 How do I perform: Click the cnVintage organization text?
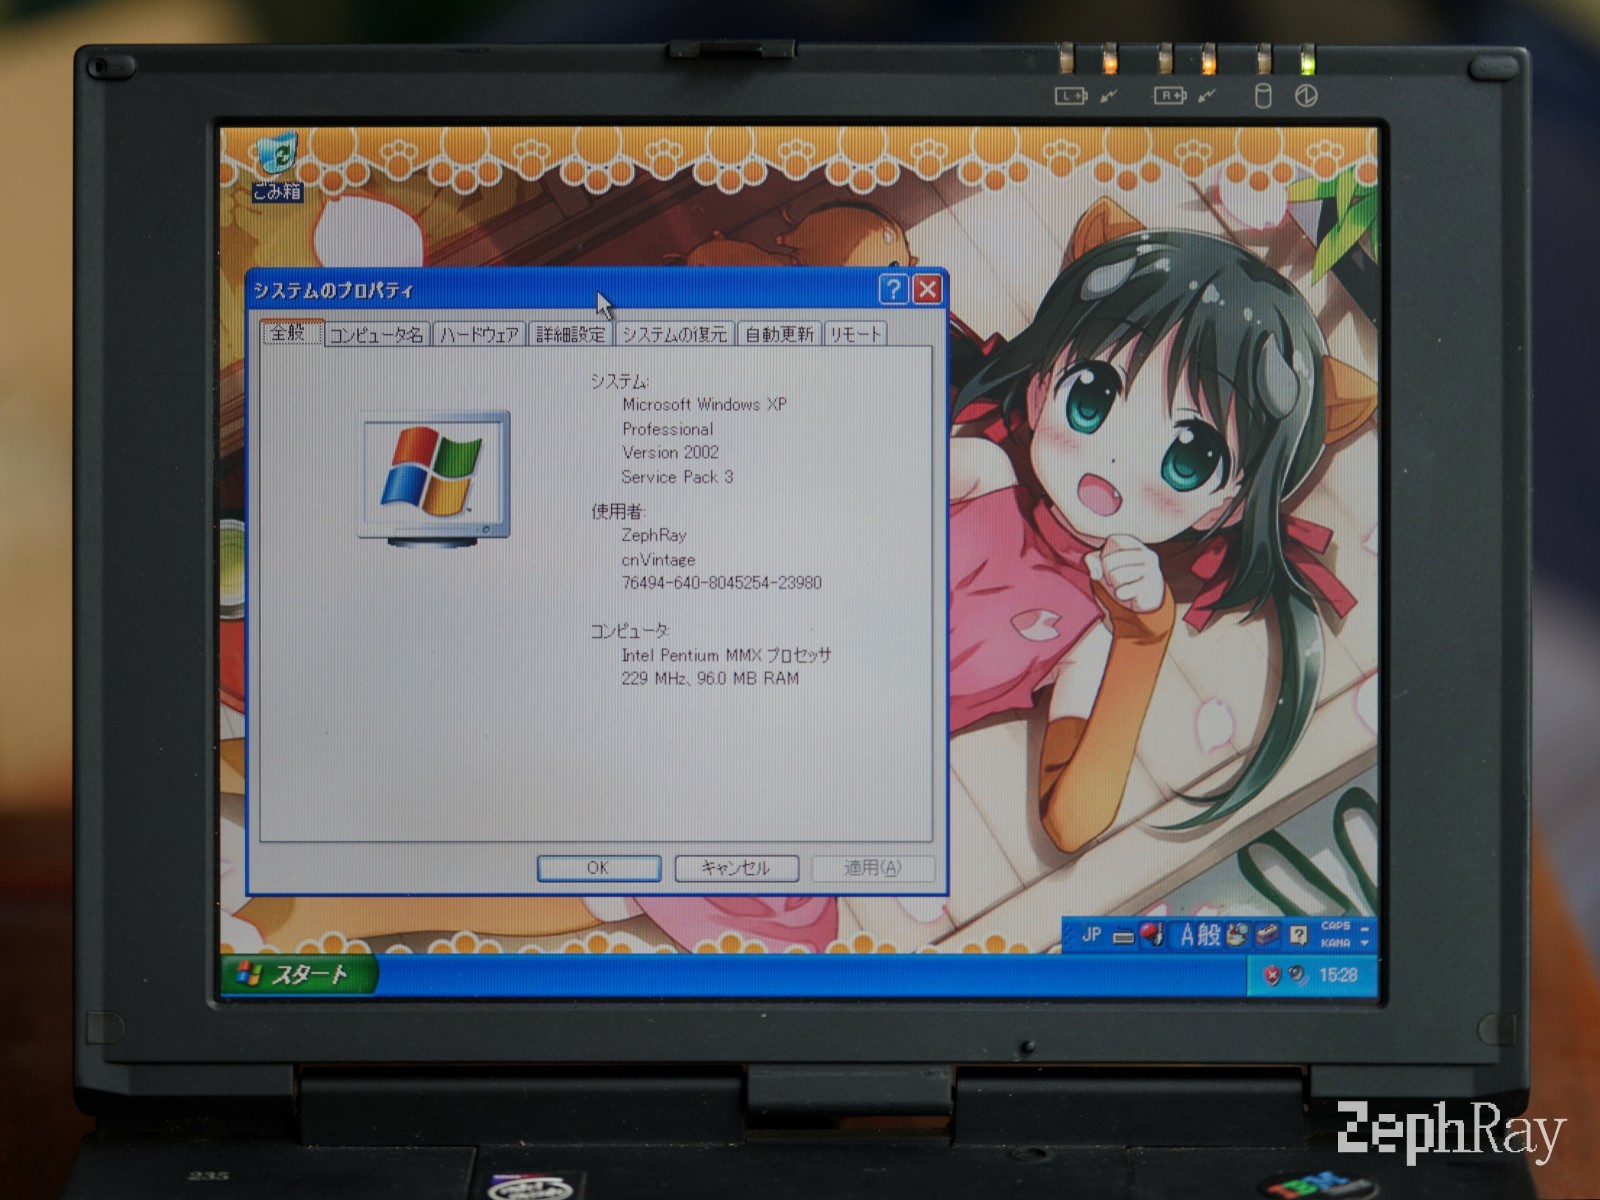point(658,560)
